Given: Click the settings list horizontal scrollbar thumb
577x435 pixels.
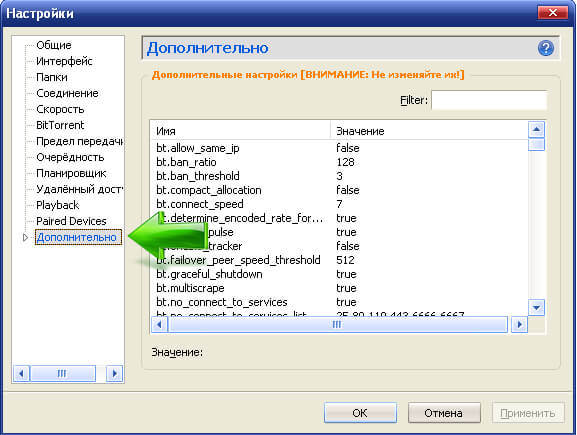Looking at the screenshot, I should click(x=337, y=325).
